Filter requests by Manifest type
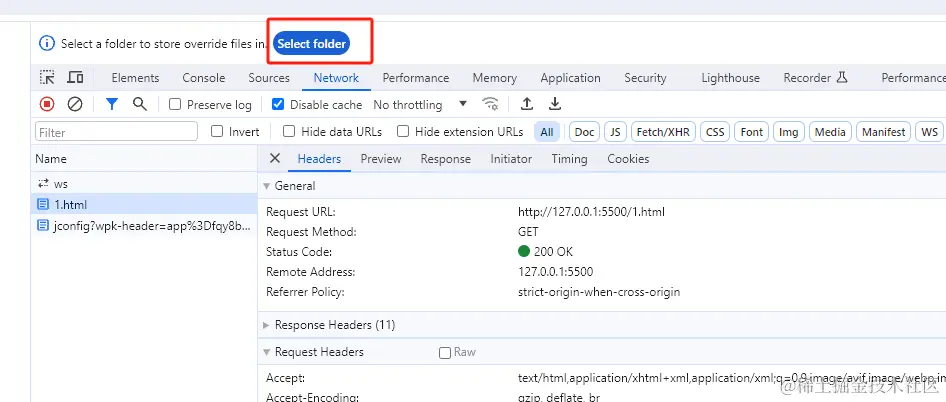This screenshot has height=402, width=946. click(x=884, y=132)
